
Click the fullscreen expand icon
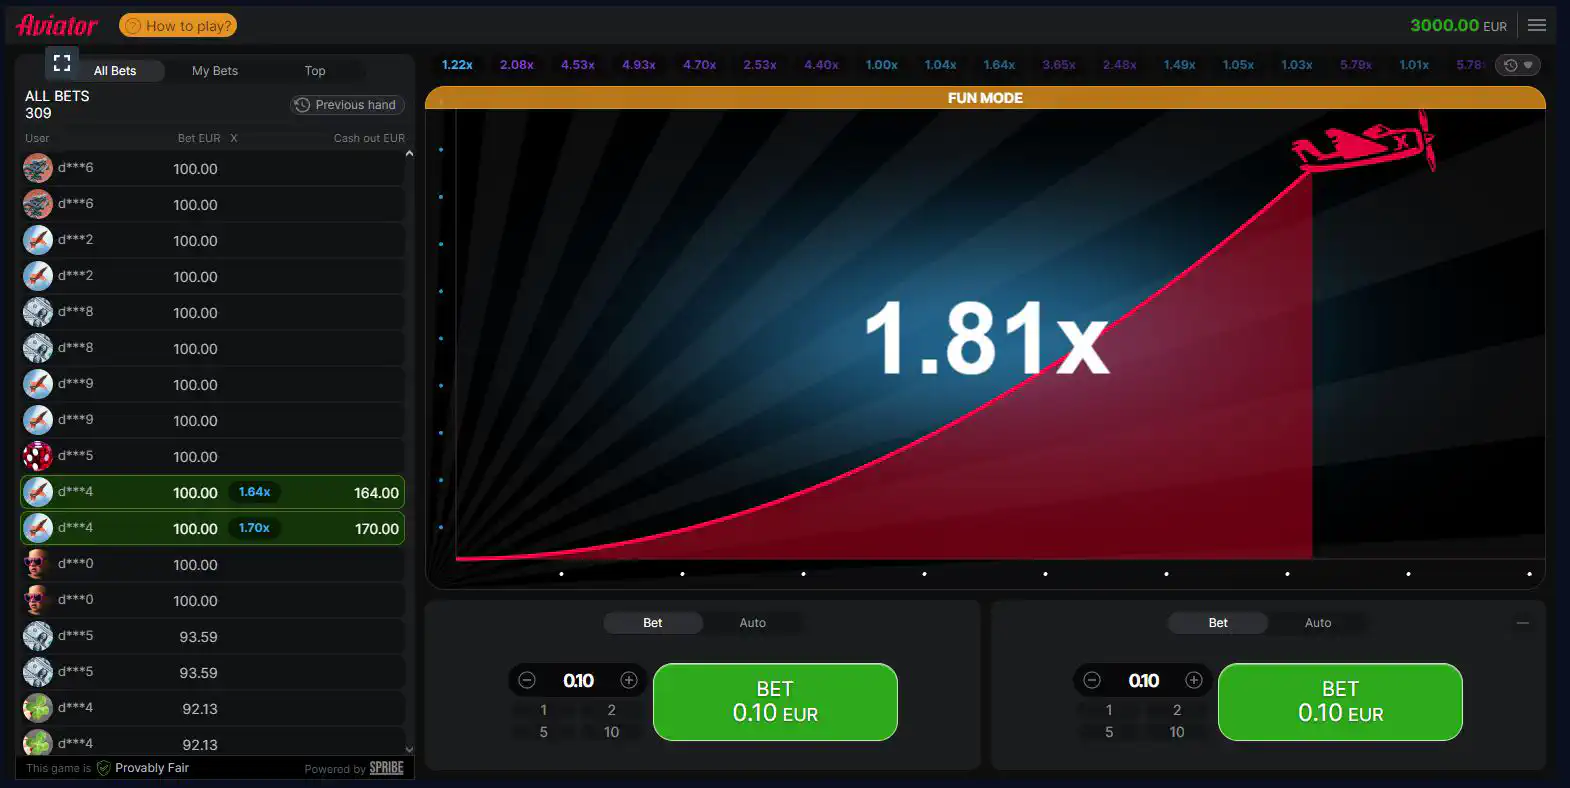coord(62,63)
